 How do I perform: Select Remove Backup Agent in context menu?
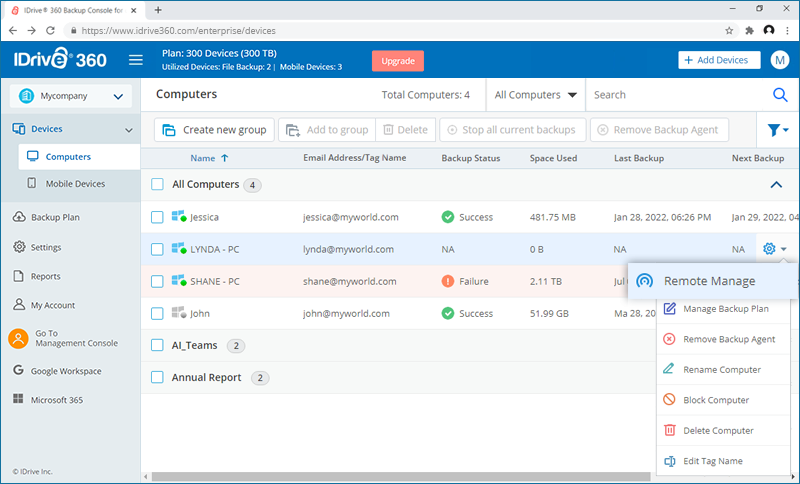[x=723, y=339]
